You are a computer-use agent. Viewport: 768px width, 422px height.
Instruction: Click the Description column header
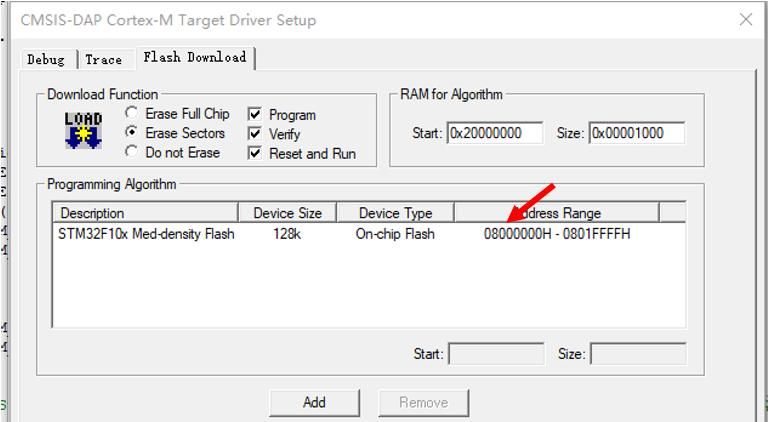(x=145, y=213)
